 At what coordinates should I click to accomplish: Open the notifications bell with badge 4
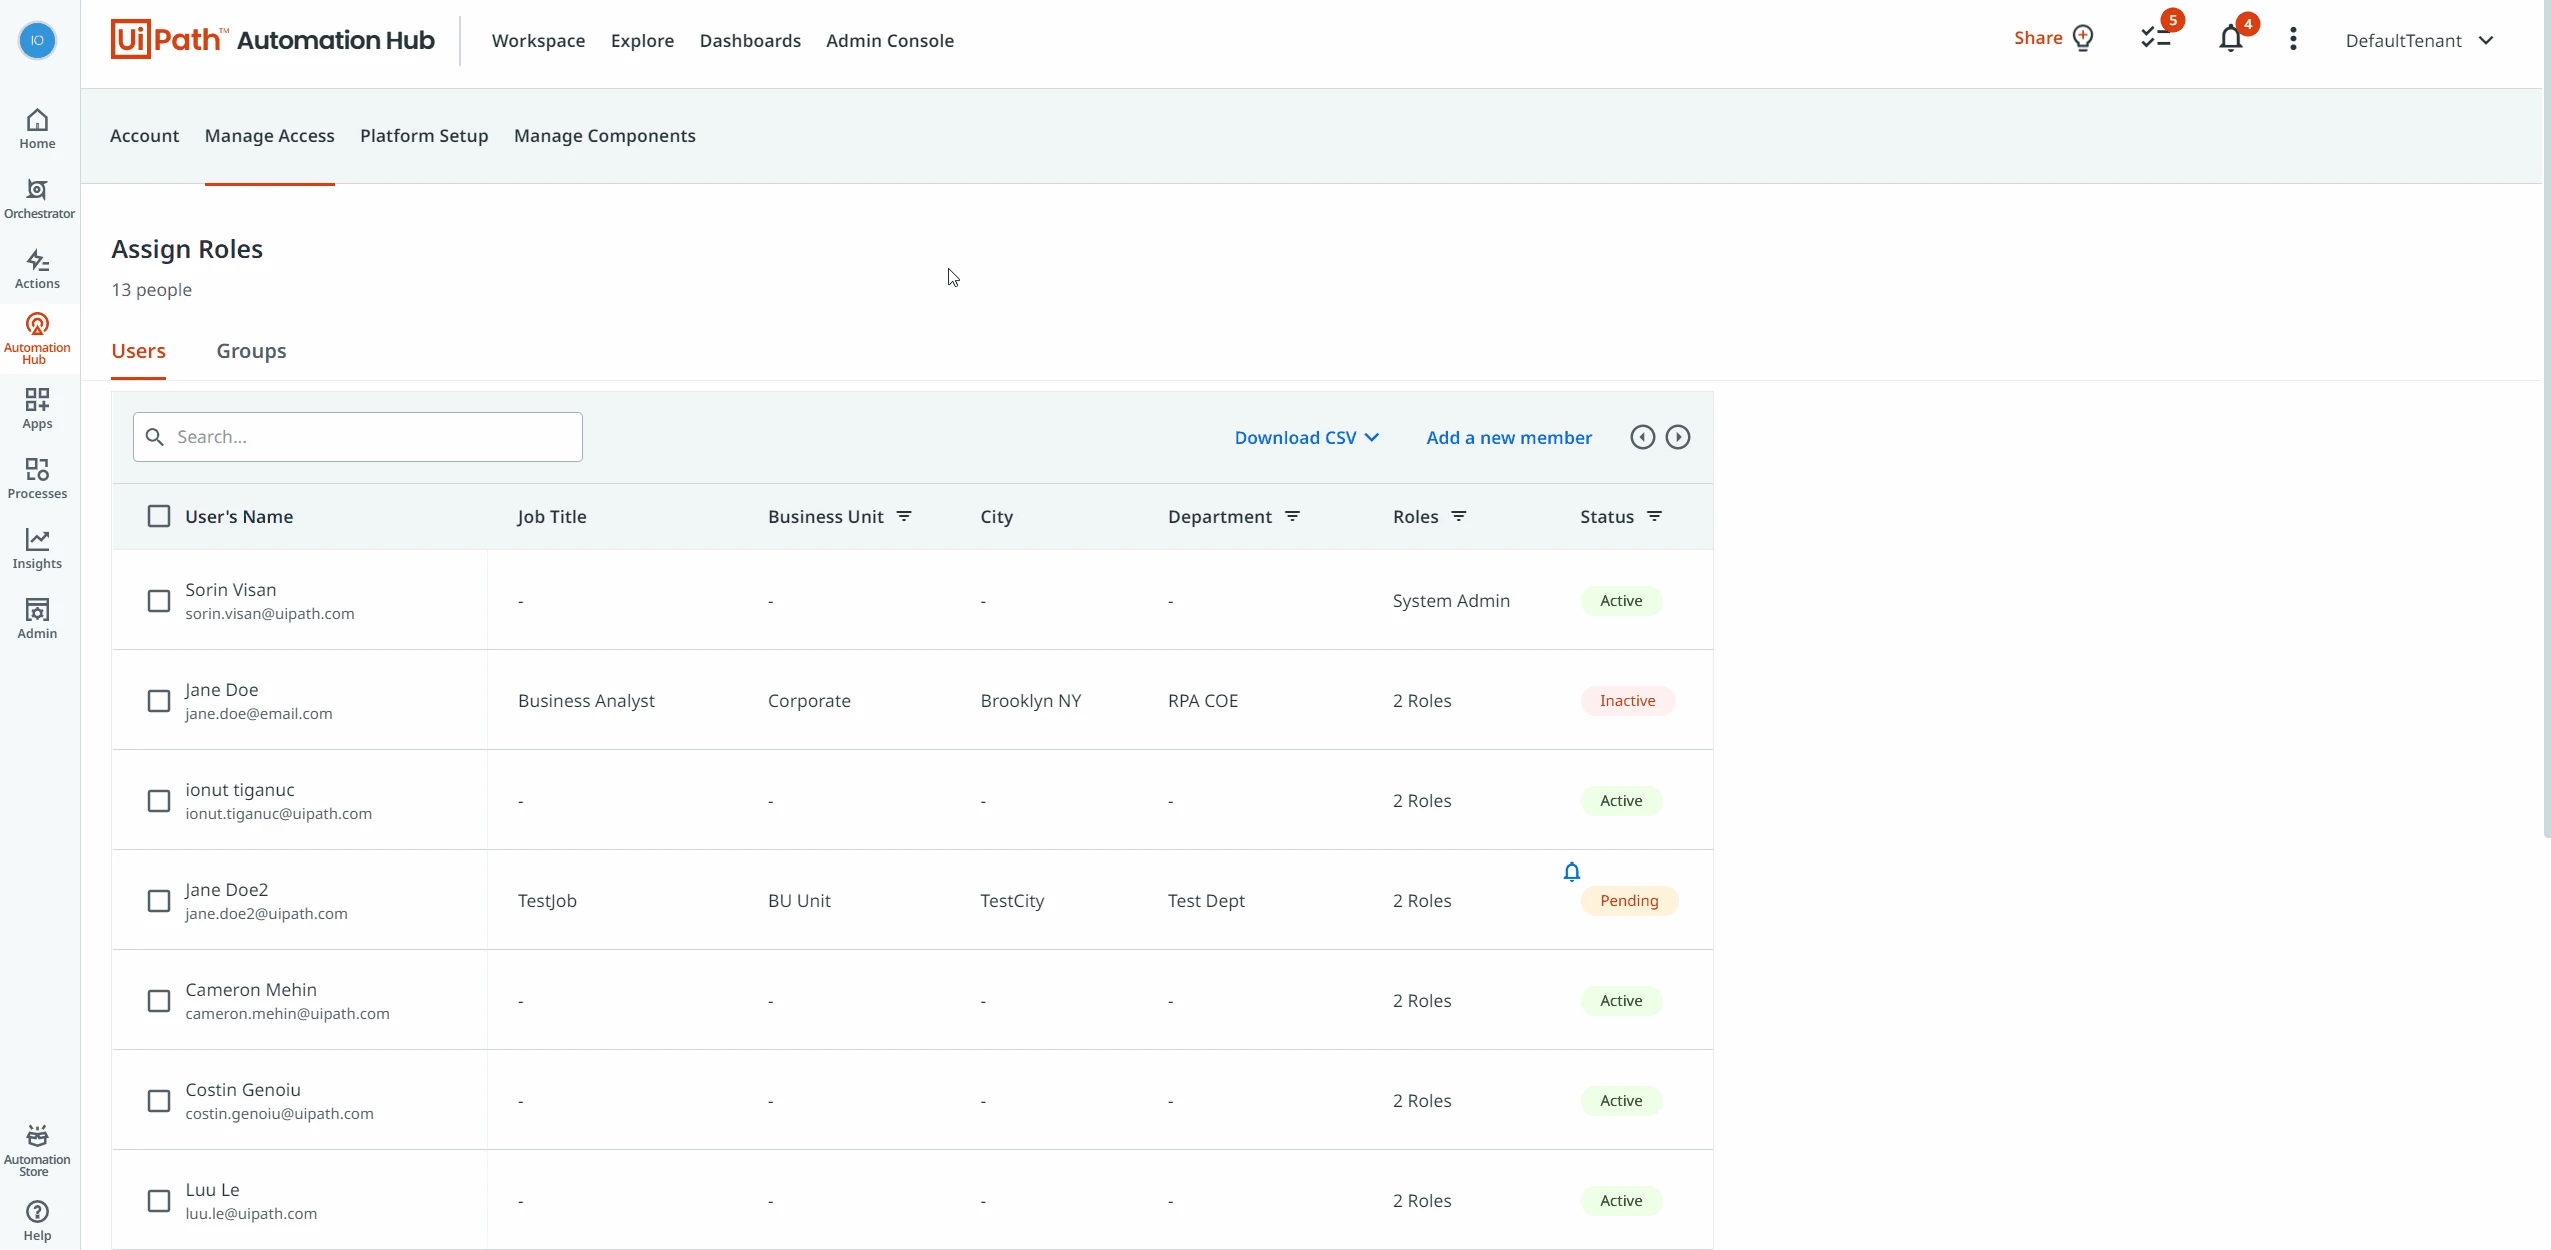coord(2230,39)
